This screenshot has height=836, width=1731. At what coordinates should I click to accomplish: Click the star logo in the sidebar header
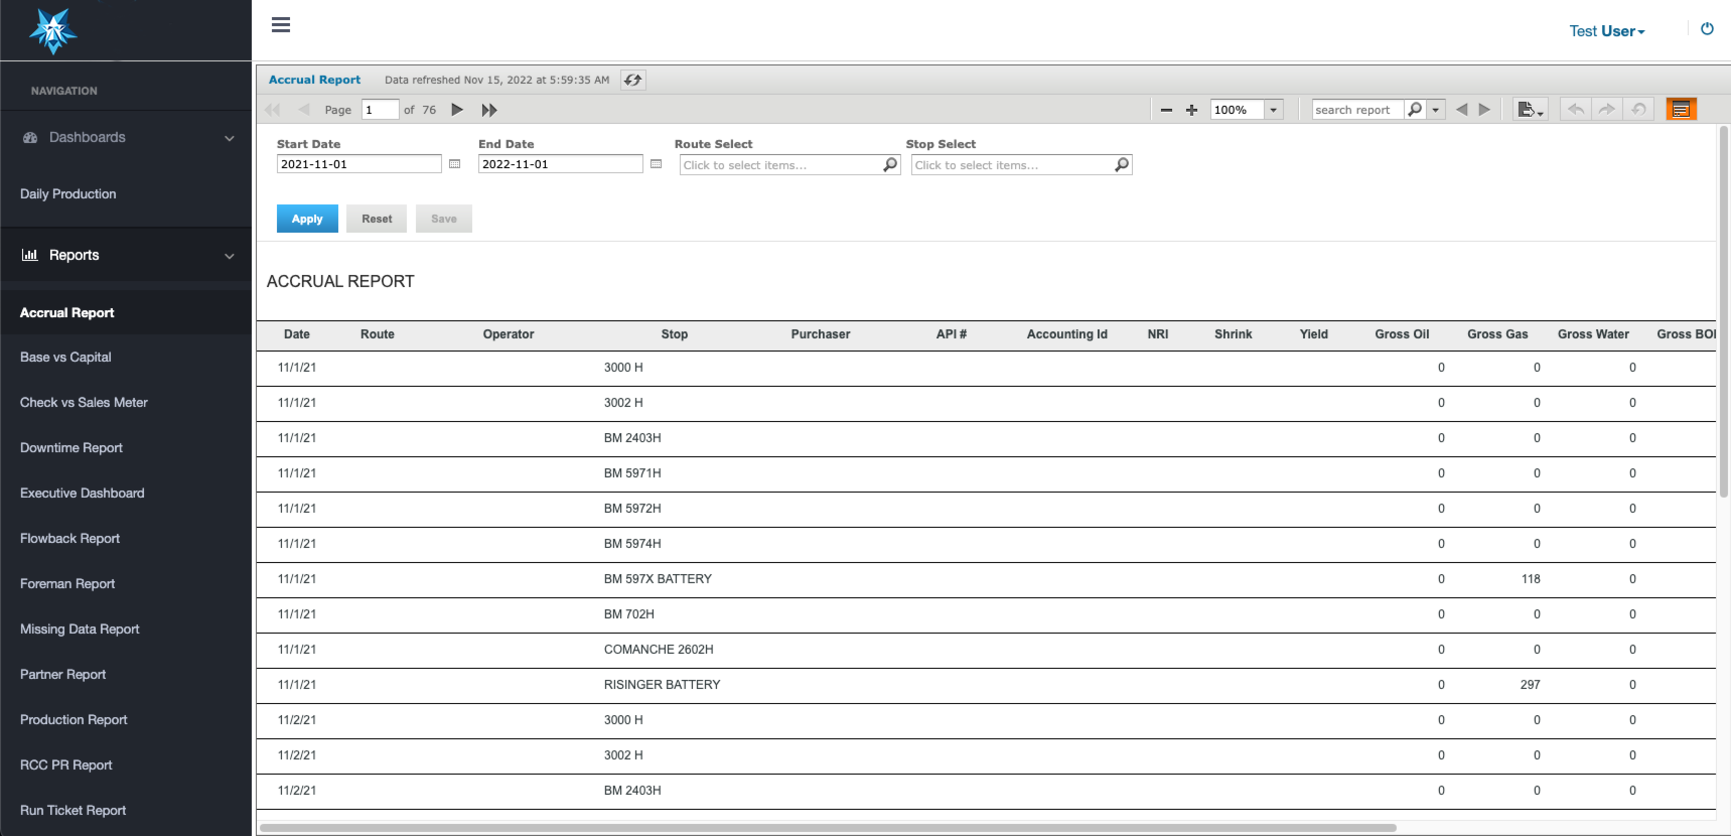[52, 30]
